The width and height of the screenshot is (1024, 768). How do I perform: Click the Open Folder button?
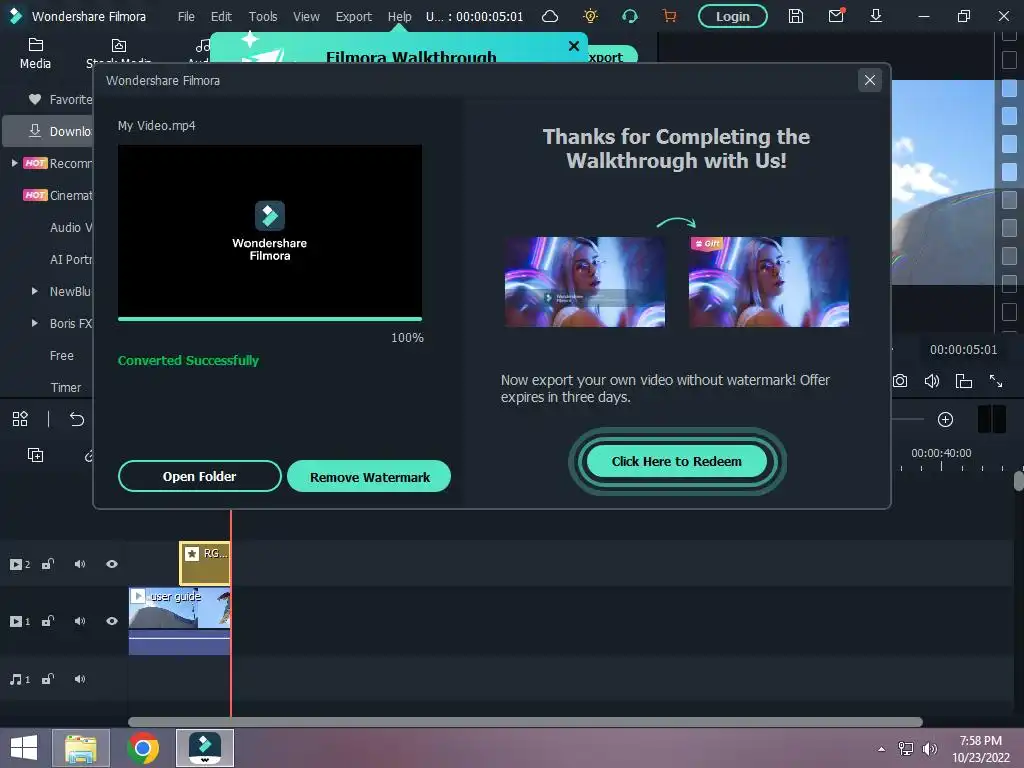coord(199,476)
